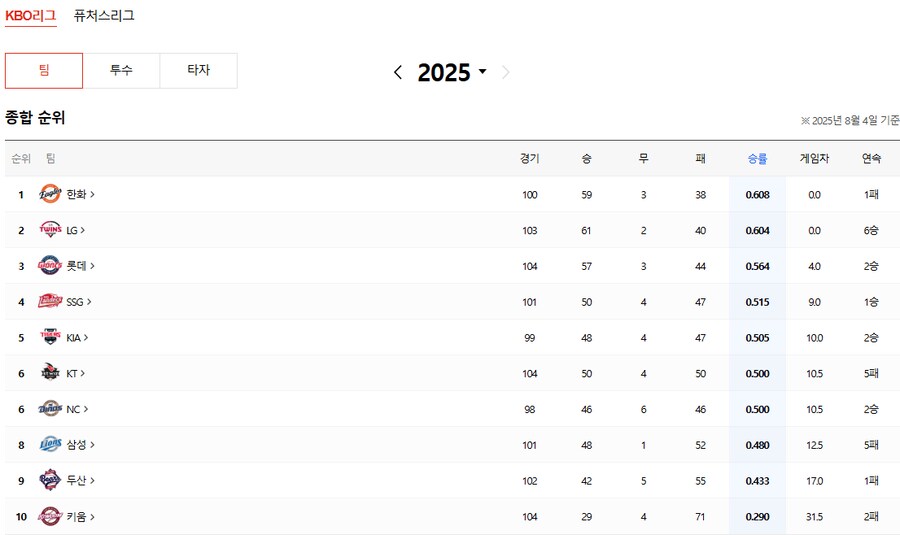The width and height of the screenshot is (900, 535).
Task: Select the 팀 category tab
Action: (x=44, y=71)
